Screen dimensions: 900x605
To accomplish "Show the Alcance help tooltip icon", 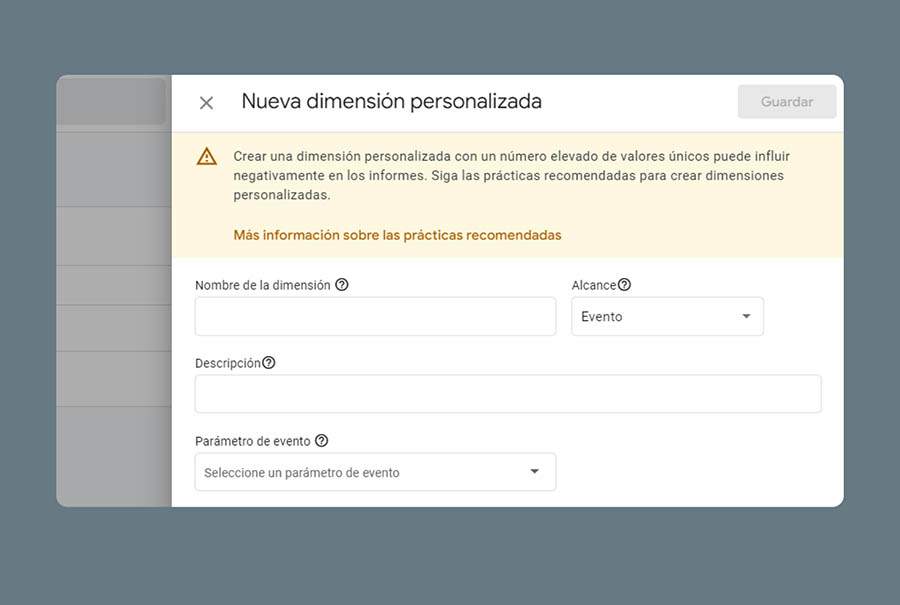I will pos(625,285).
